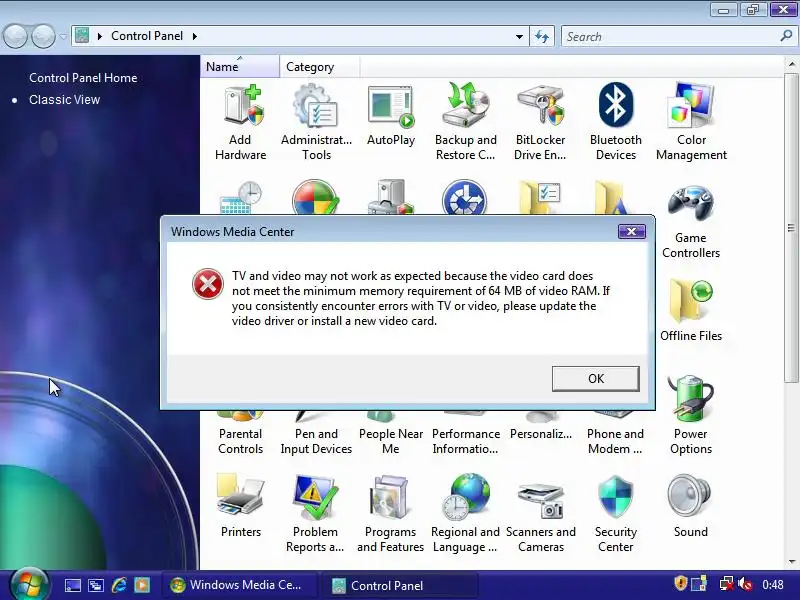
Task: Expand the root breadcrumb arrow
Action: [x=99, y=36]
